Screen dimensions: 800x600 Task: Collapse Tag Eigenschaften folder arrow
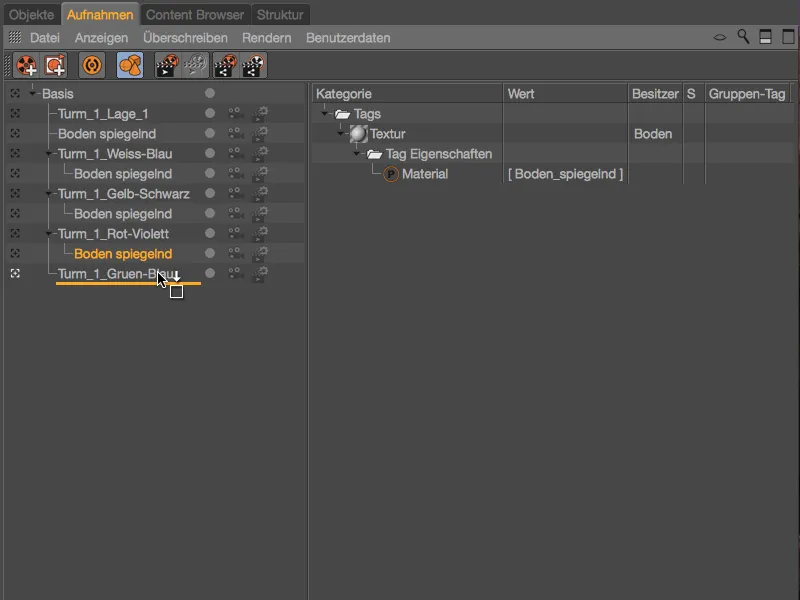click(357, 154)
